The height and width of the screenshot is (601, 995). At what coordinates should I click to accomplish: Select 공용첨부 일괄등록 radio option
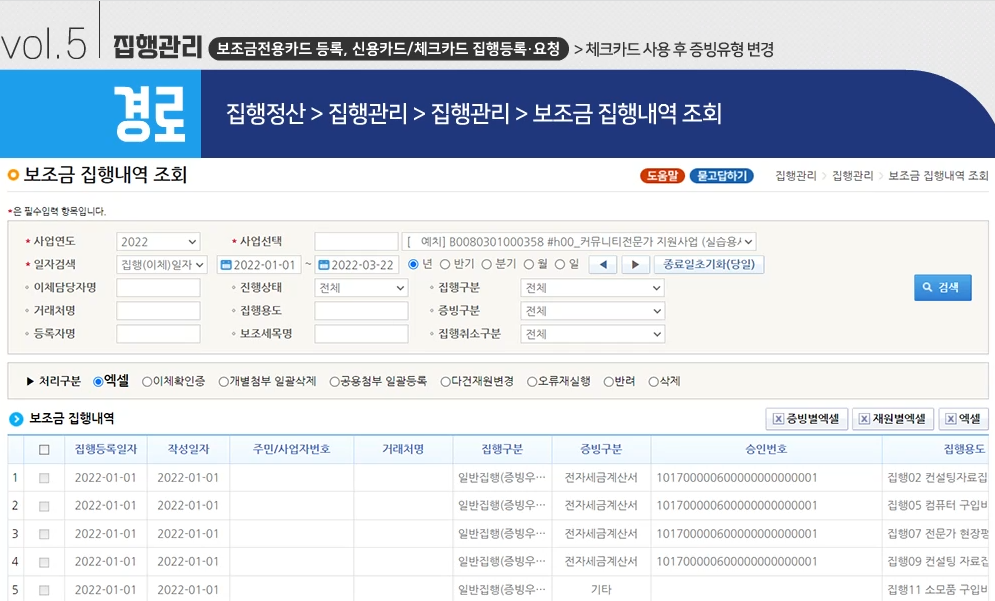334,381
